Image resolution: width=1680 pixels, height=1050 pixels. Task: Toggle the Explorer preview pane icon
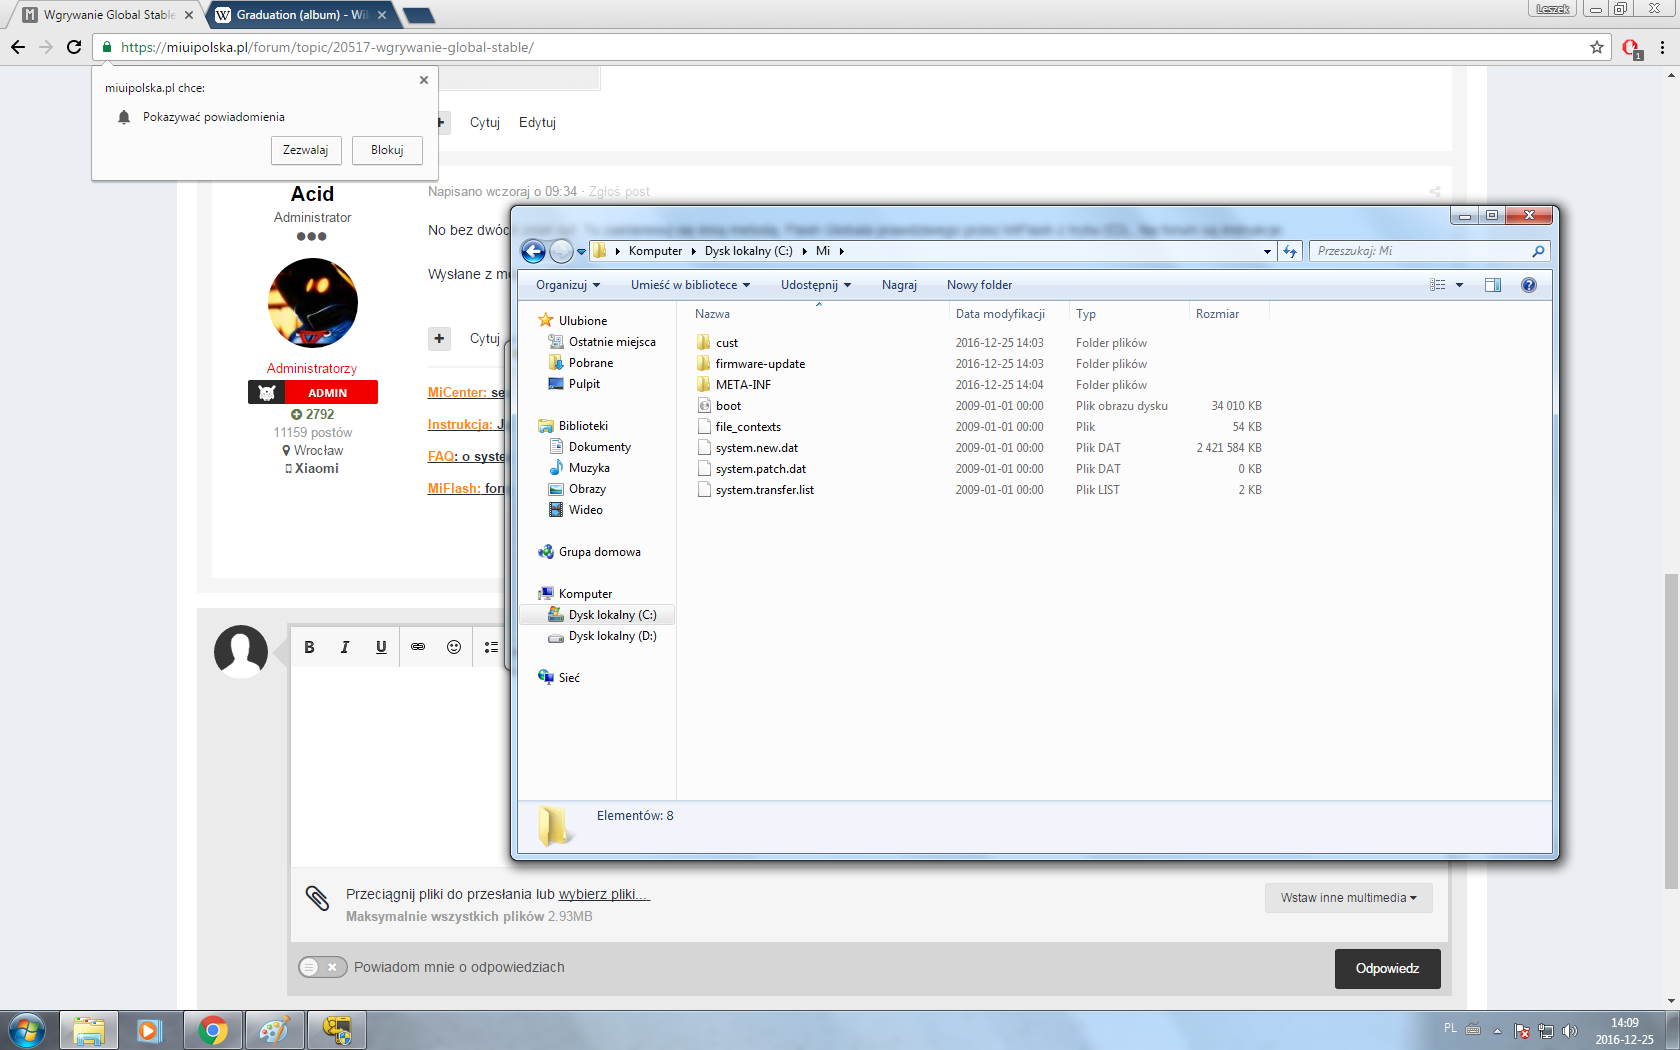click(1492, 285)
